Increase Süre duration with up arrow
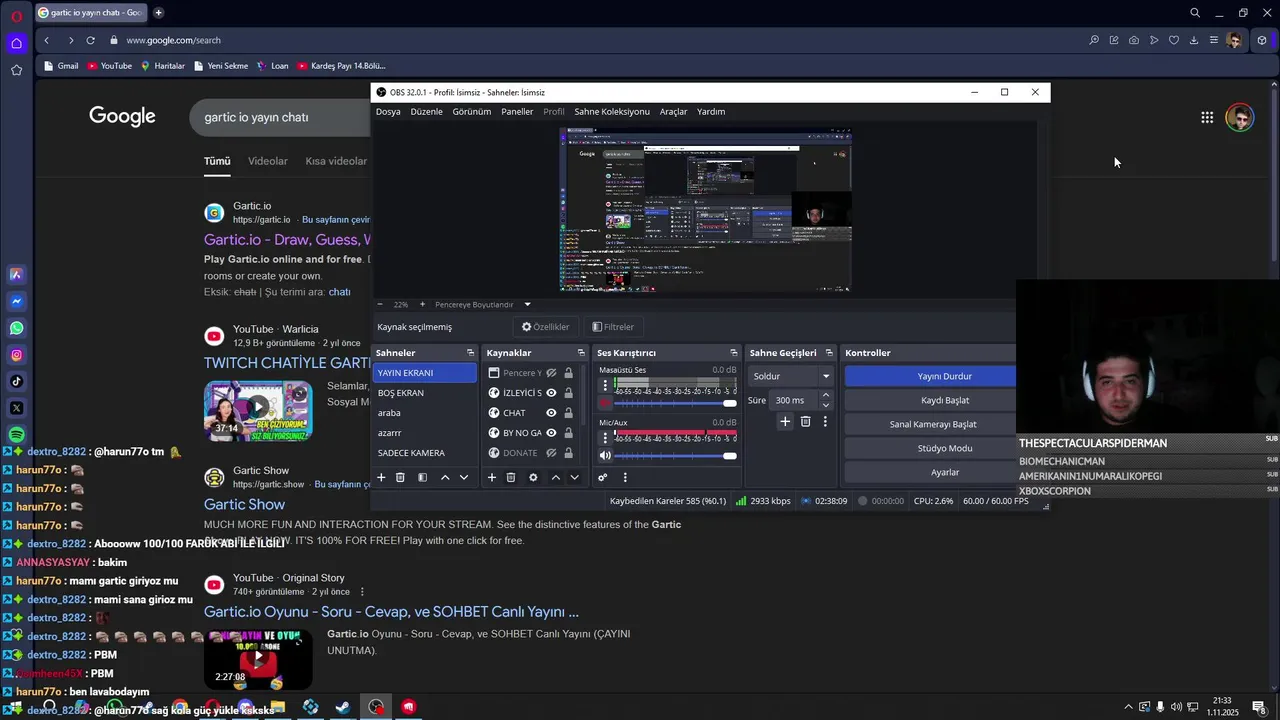This screenshot has height=720, width=1280. click(x=825, y=395)
